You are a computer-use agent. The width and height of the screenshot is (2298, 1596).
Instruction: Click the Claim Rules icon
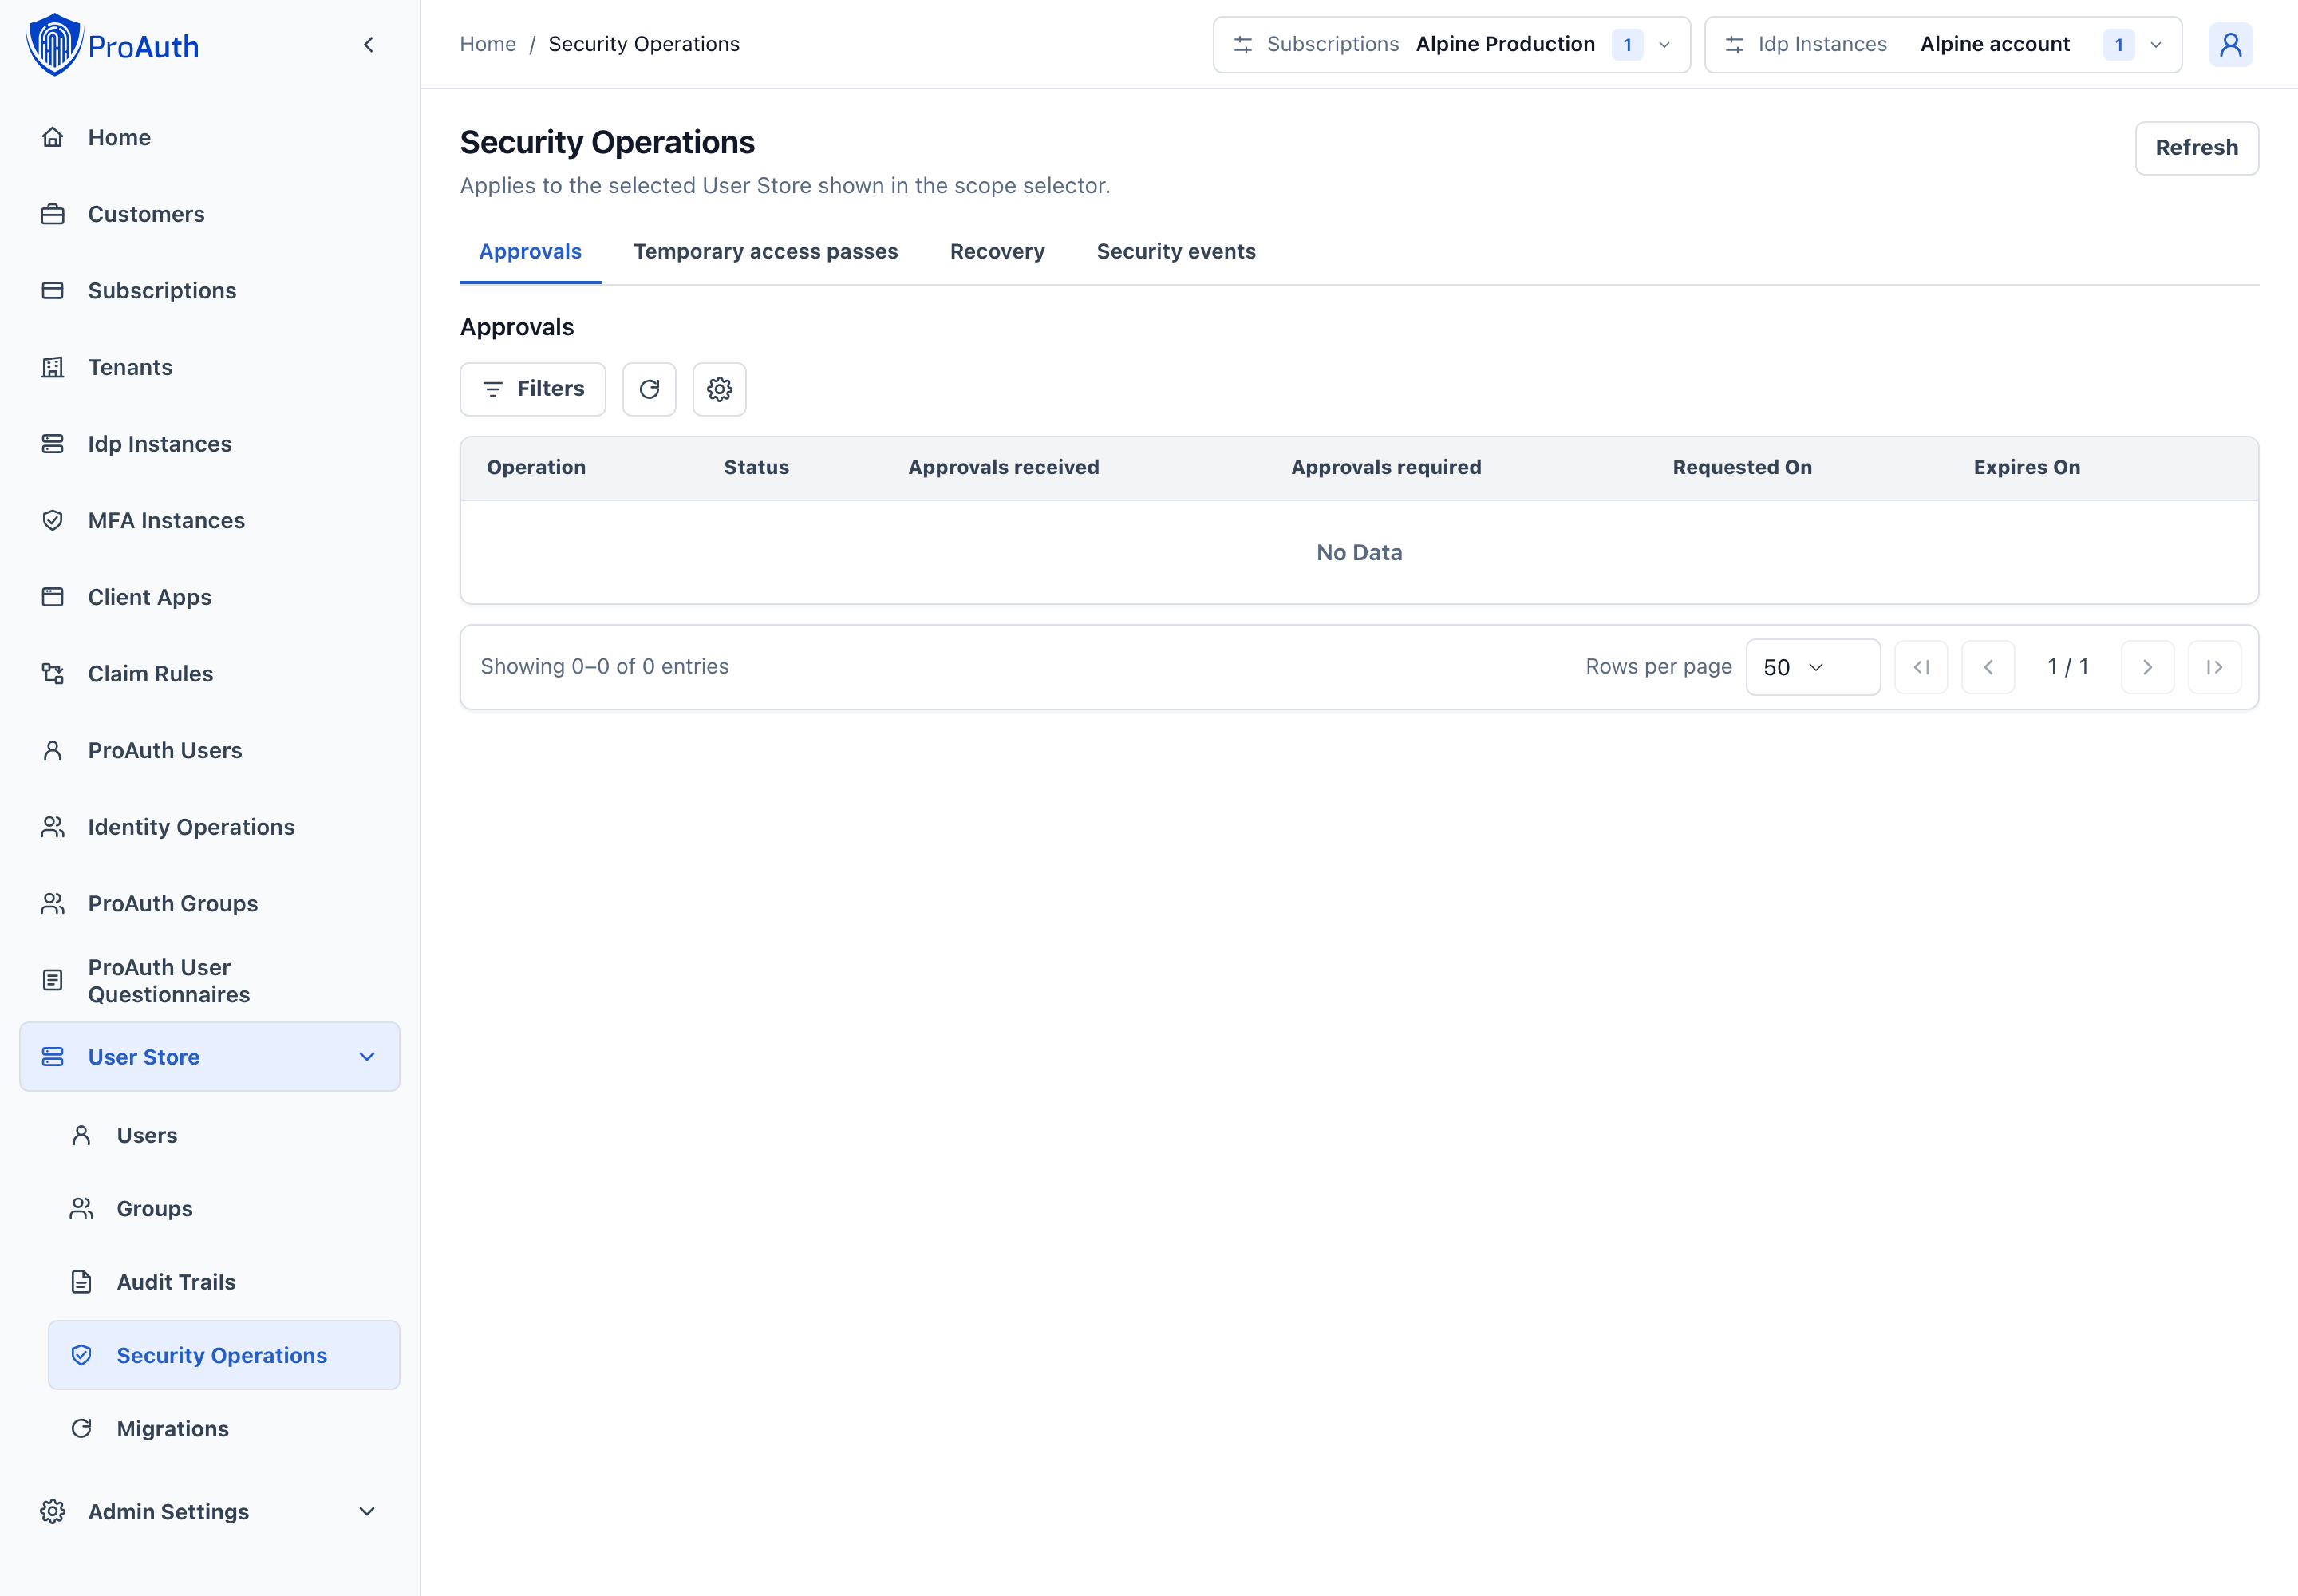[53, 674]
